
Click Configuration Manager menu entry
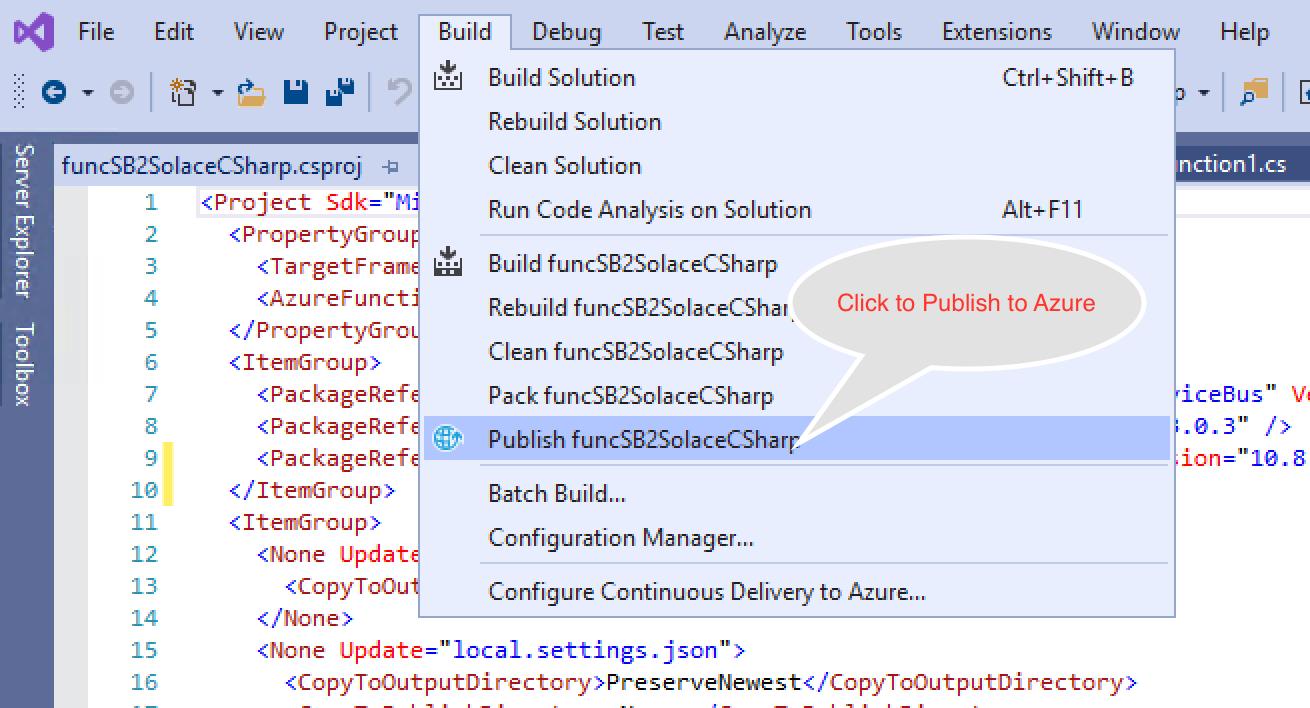click(x=620, y=538)
